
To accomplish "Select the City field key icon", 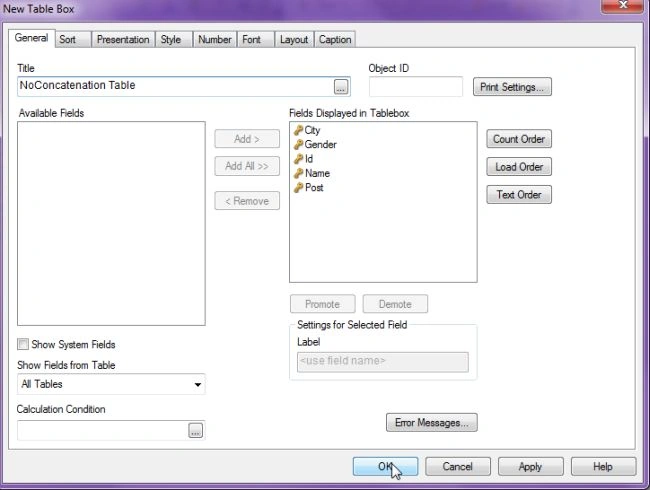I will click(298, 130).
